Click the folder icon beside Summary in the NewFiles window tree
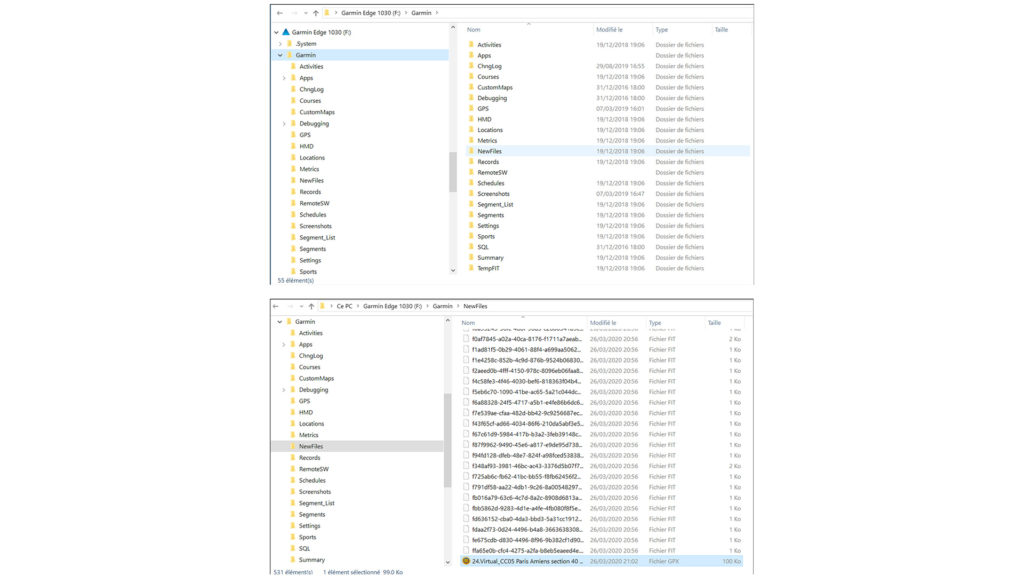Screen dimensions: 1024x576 [293, 560]
